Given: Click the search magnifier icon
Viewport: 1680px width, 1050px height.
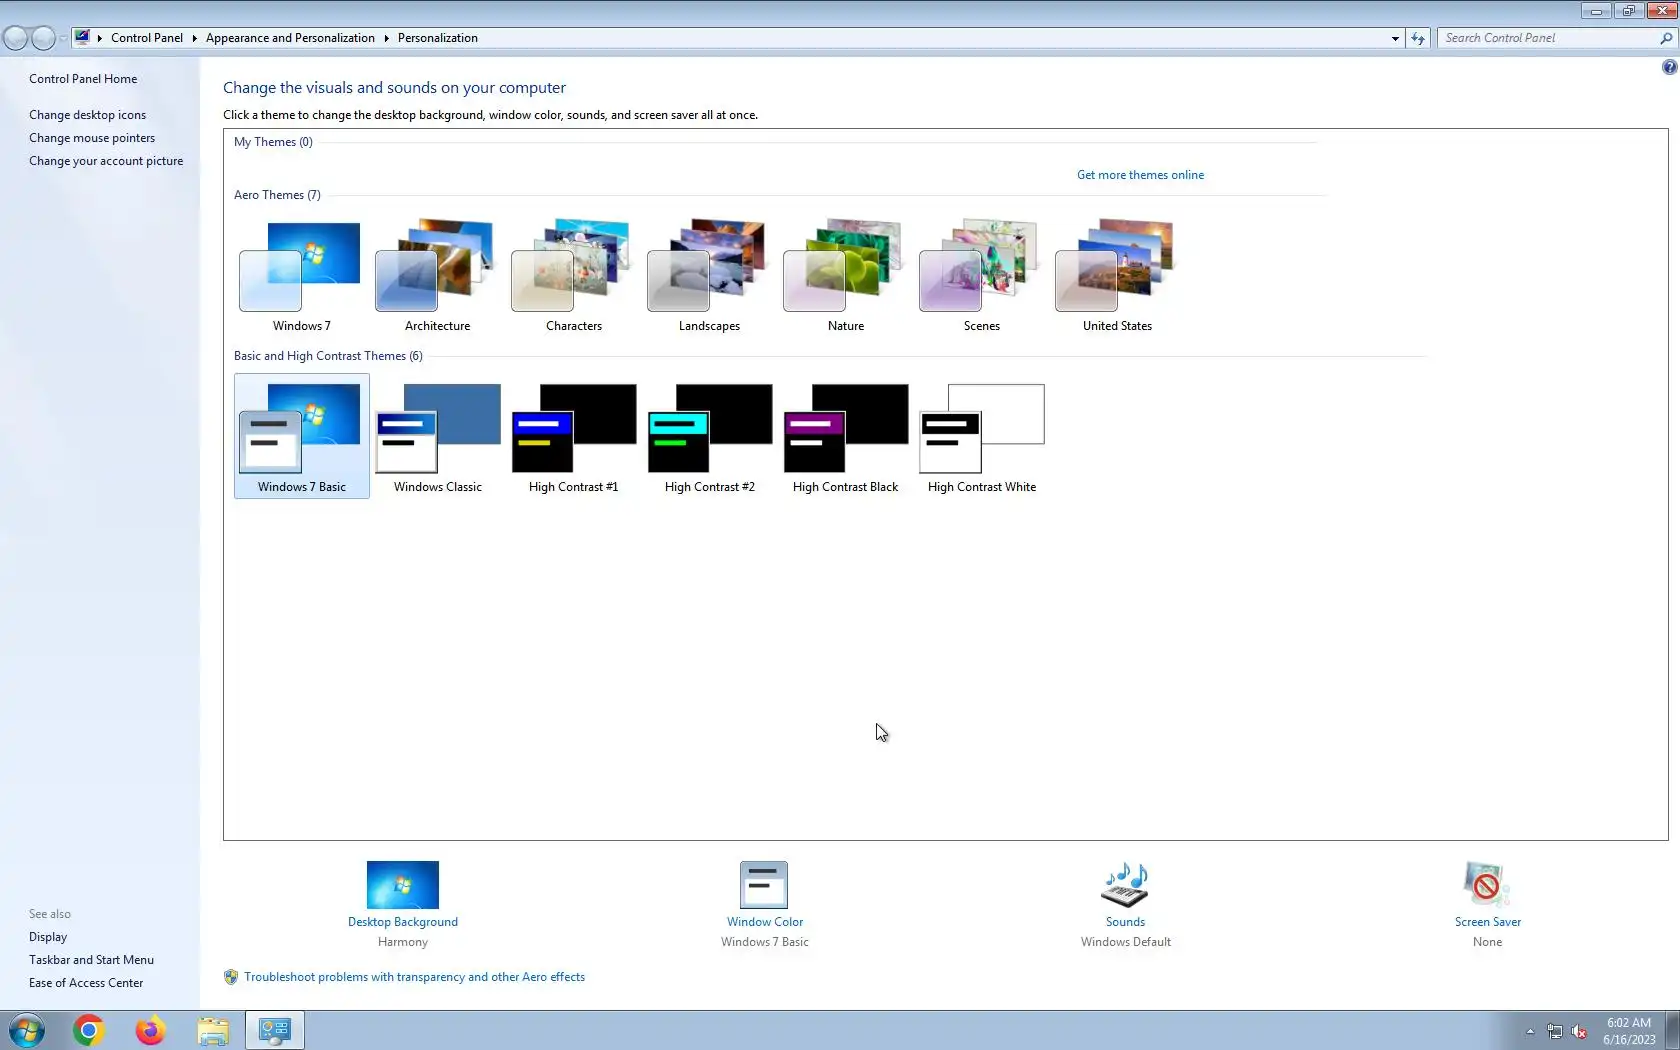Looking at the screenshot, I should coord(1666,38).
